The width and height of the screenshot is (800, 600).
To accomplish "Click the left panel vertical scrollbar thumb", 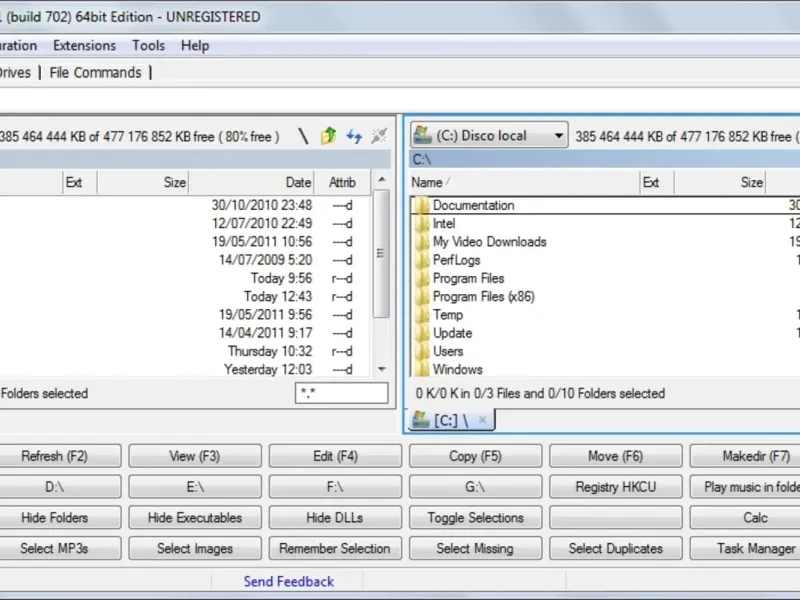I will [x=381, y=254].
